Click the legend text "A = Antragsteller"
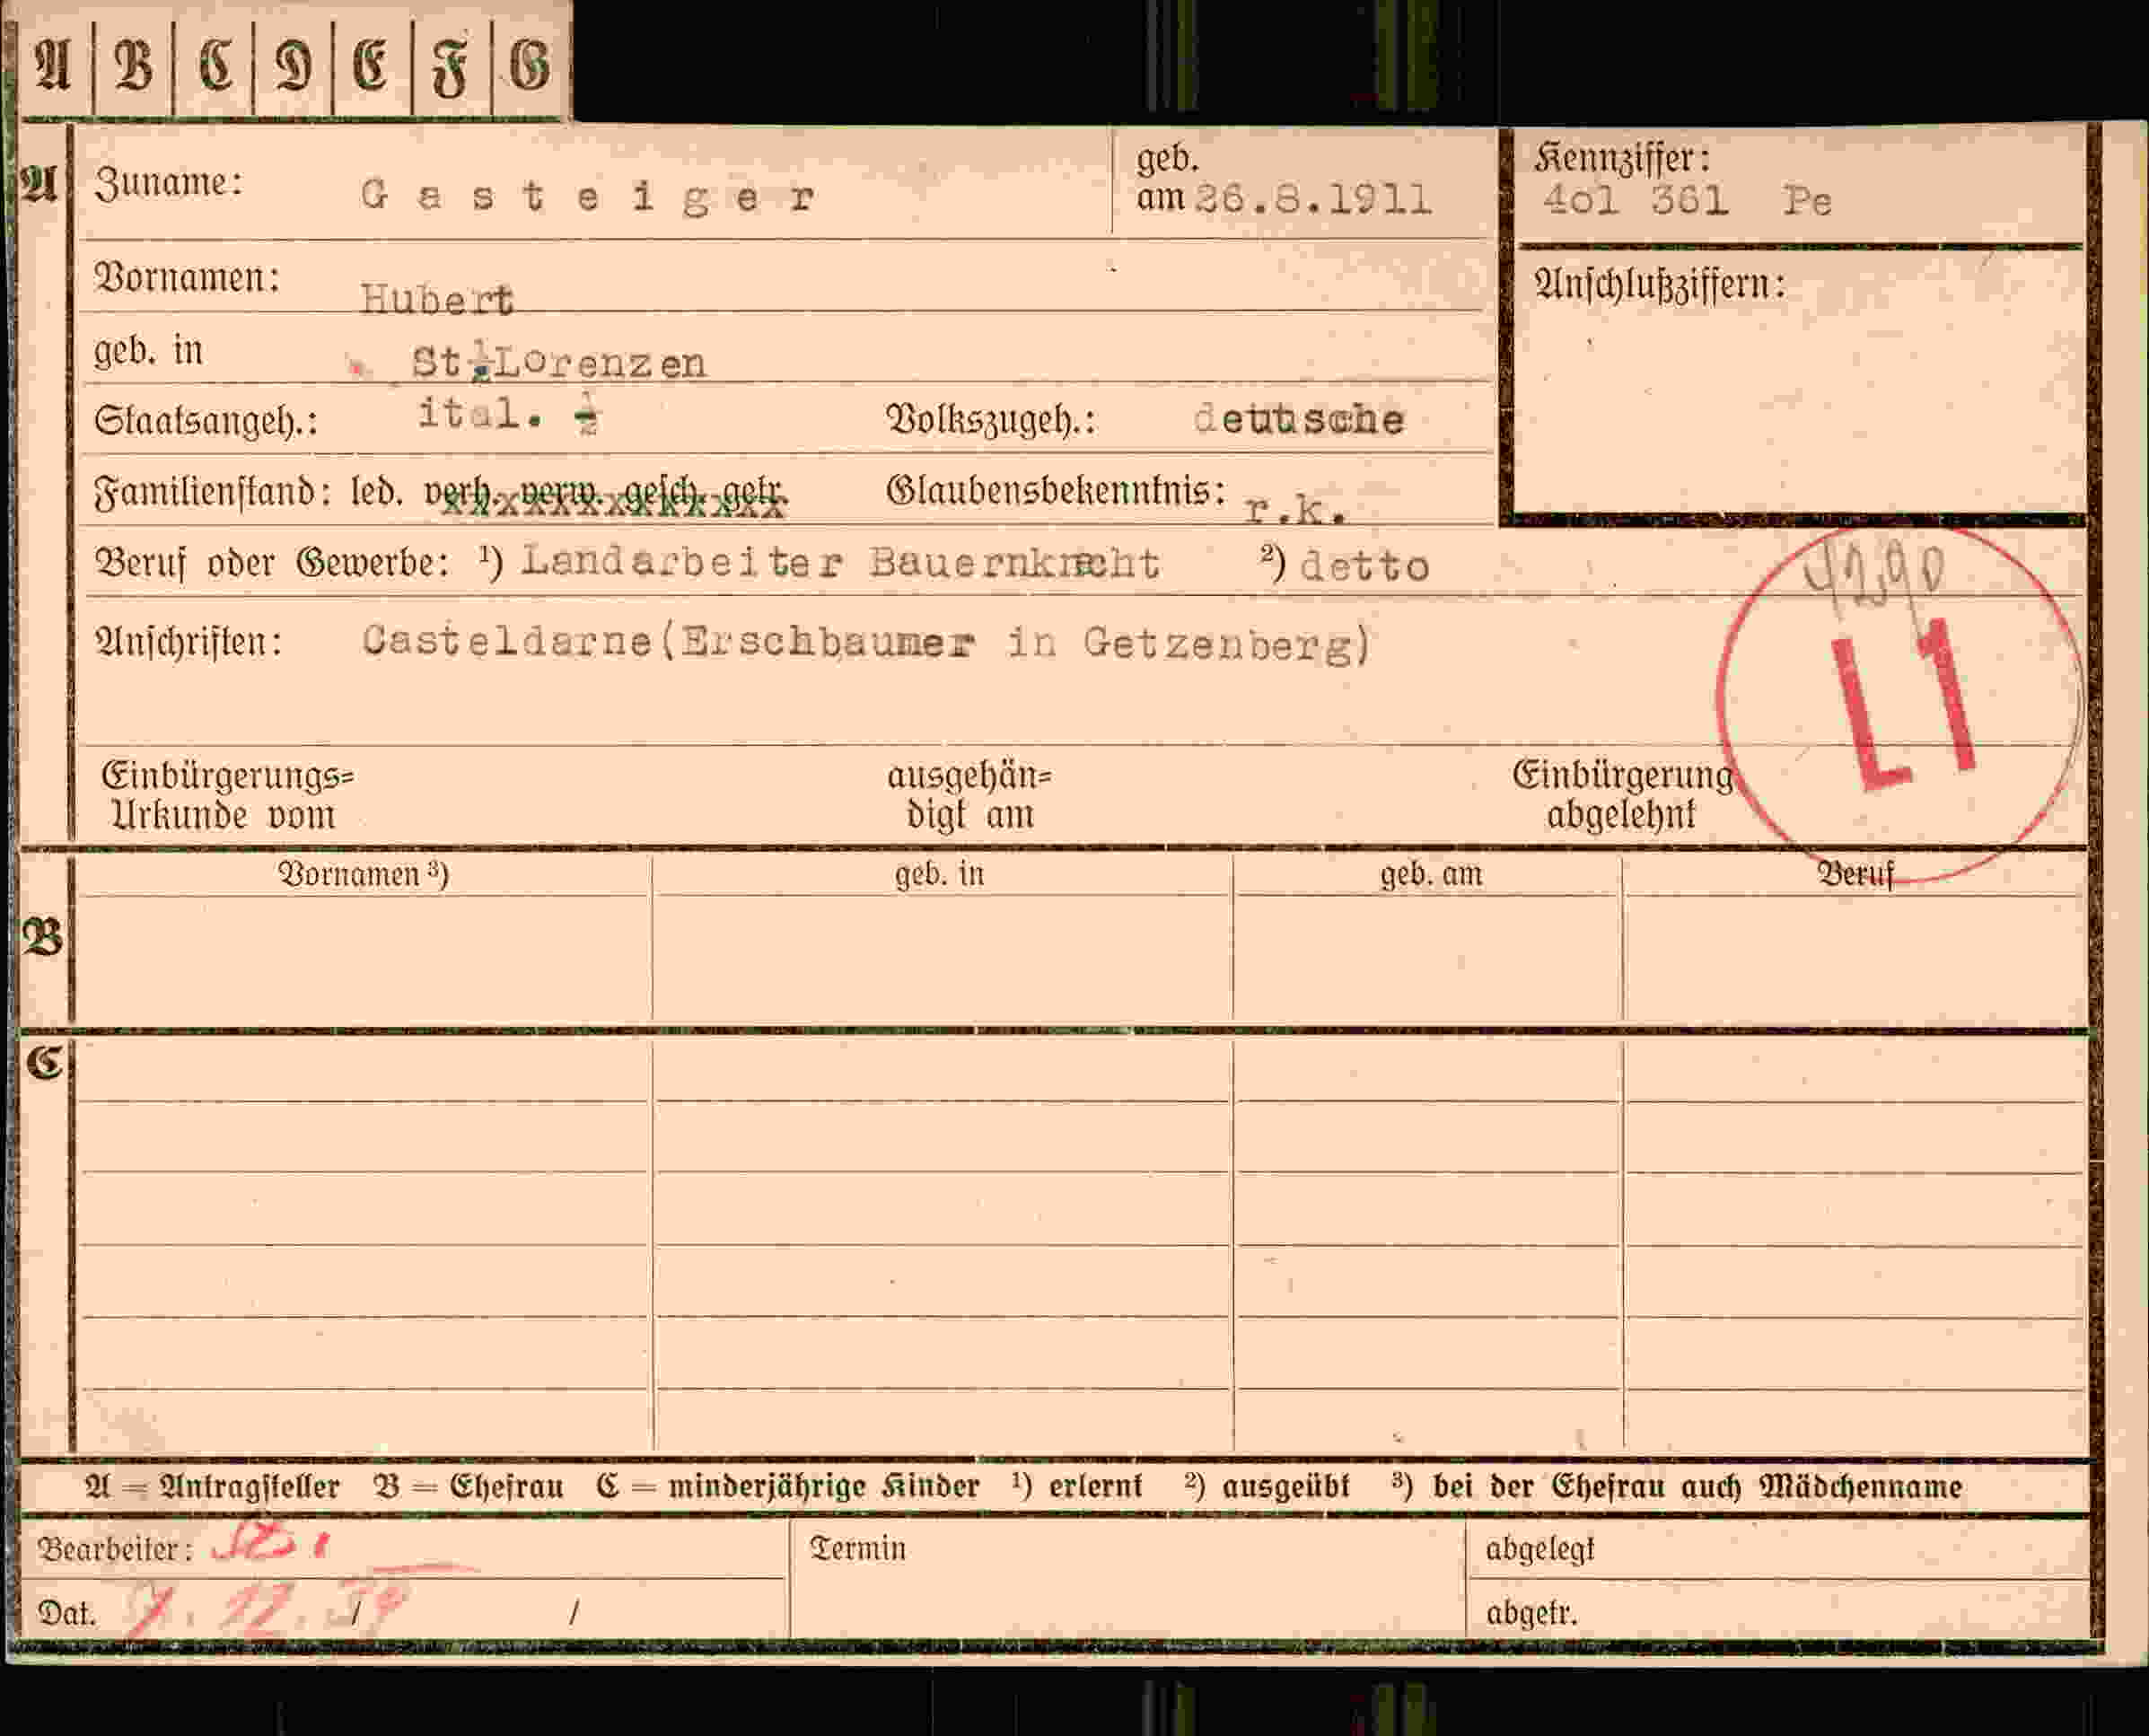This screenshot has height=1736, width=2149. [212, 1487]
